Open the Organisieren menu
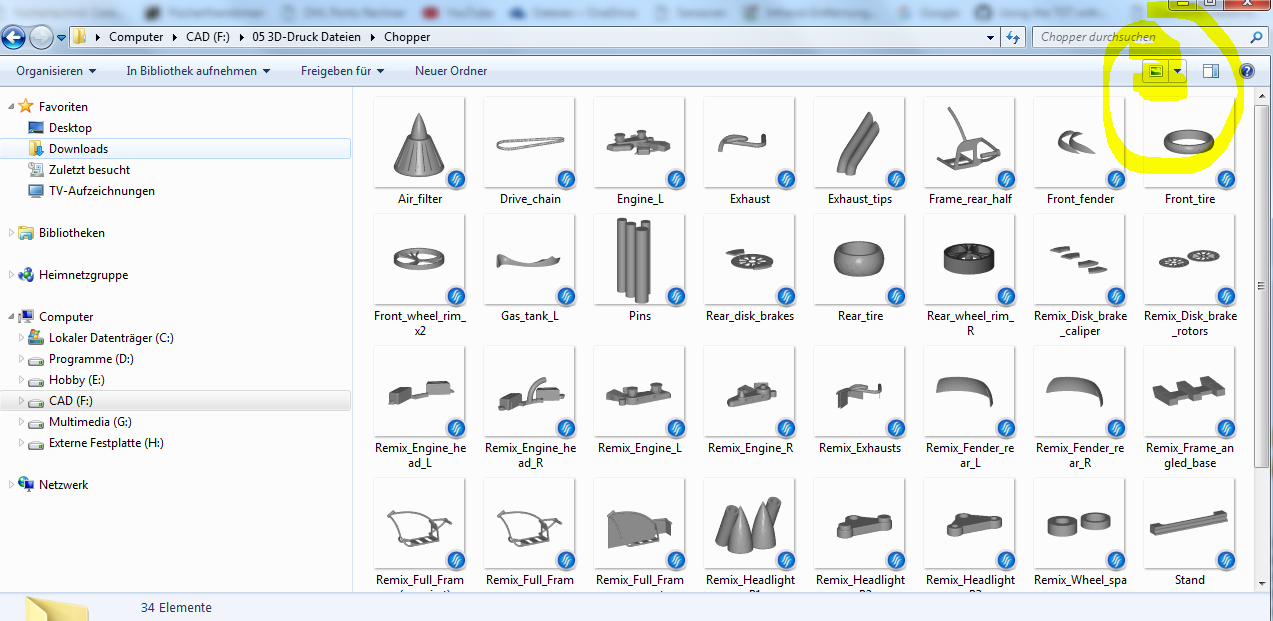The height and width of the screenshot is (621, 1273). [x=56, y=71]
